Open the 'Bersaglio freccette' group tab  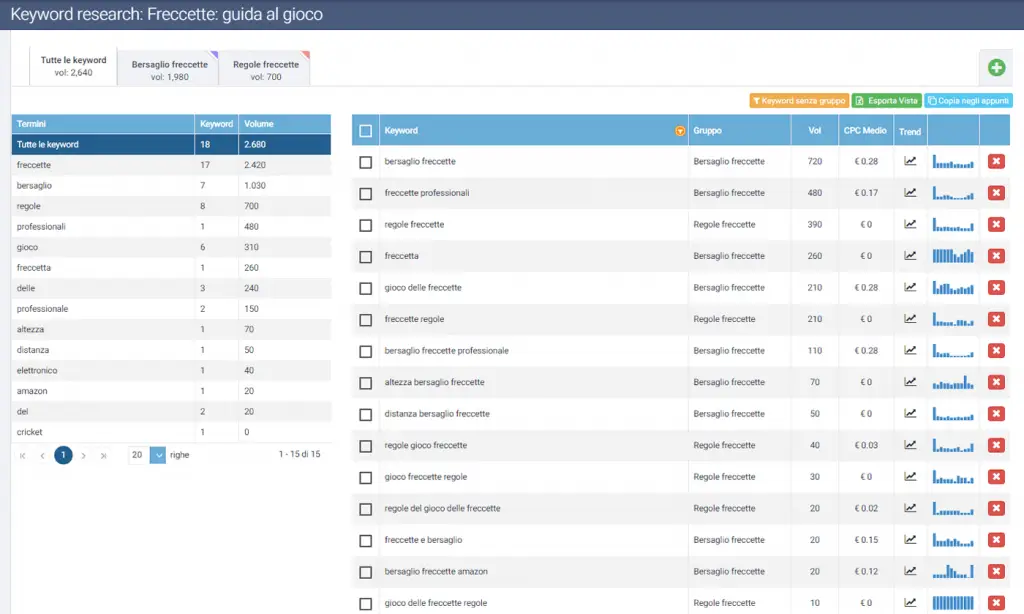click(x=169, y=70)
